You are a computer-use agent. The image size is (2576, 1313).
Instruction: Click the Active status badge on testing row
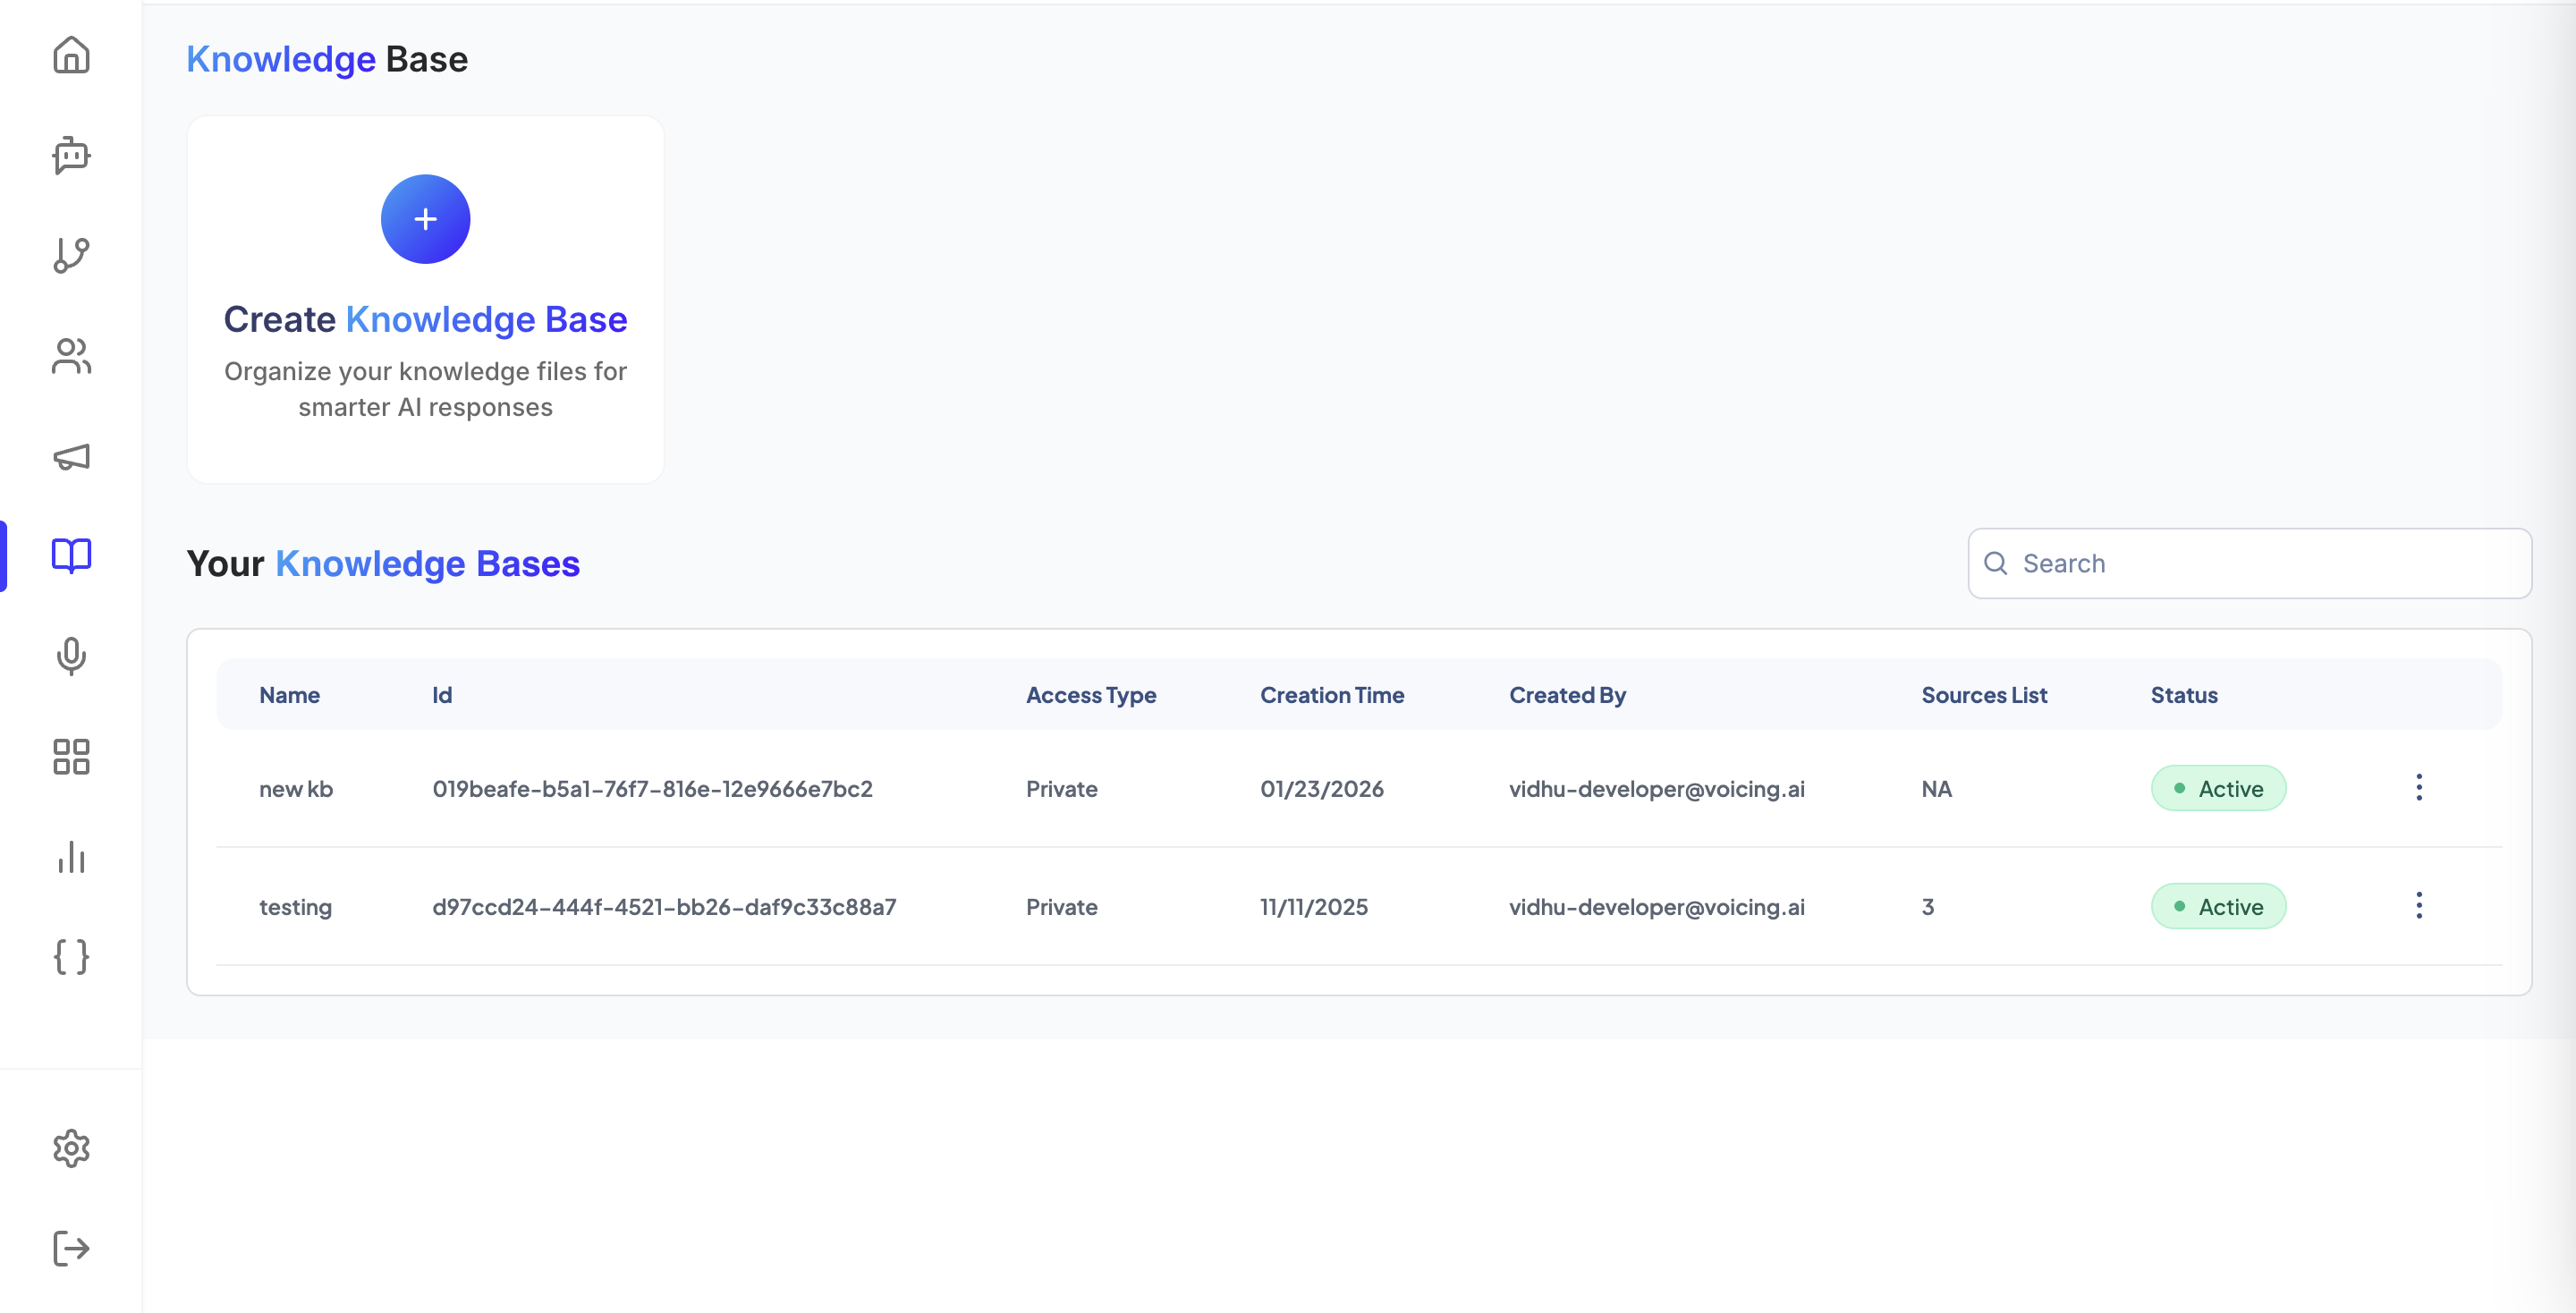tap(2218, 906)
